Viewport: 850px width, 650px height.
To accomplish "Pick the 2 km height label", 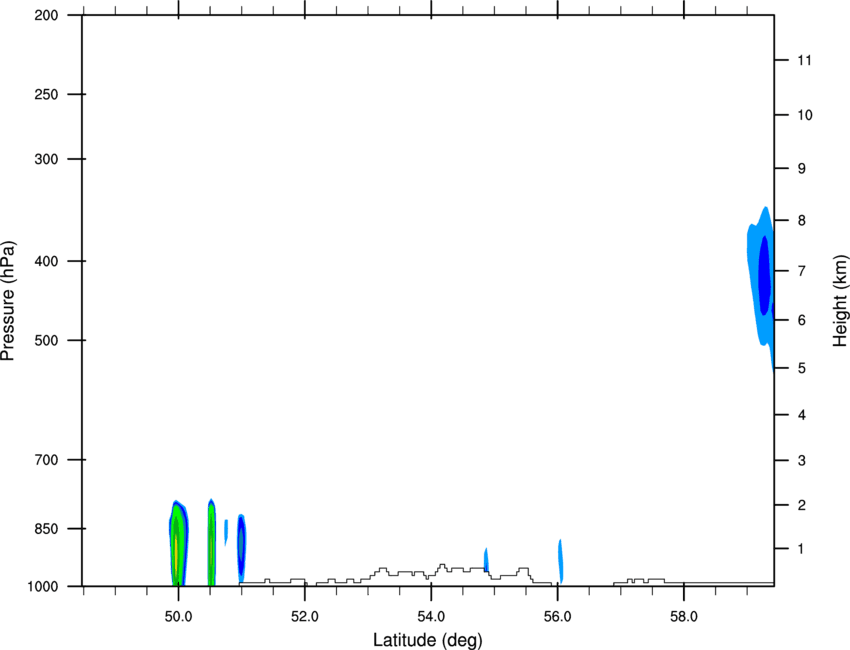I will tap(802, 505).
